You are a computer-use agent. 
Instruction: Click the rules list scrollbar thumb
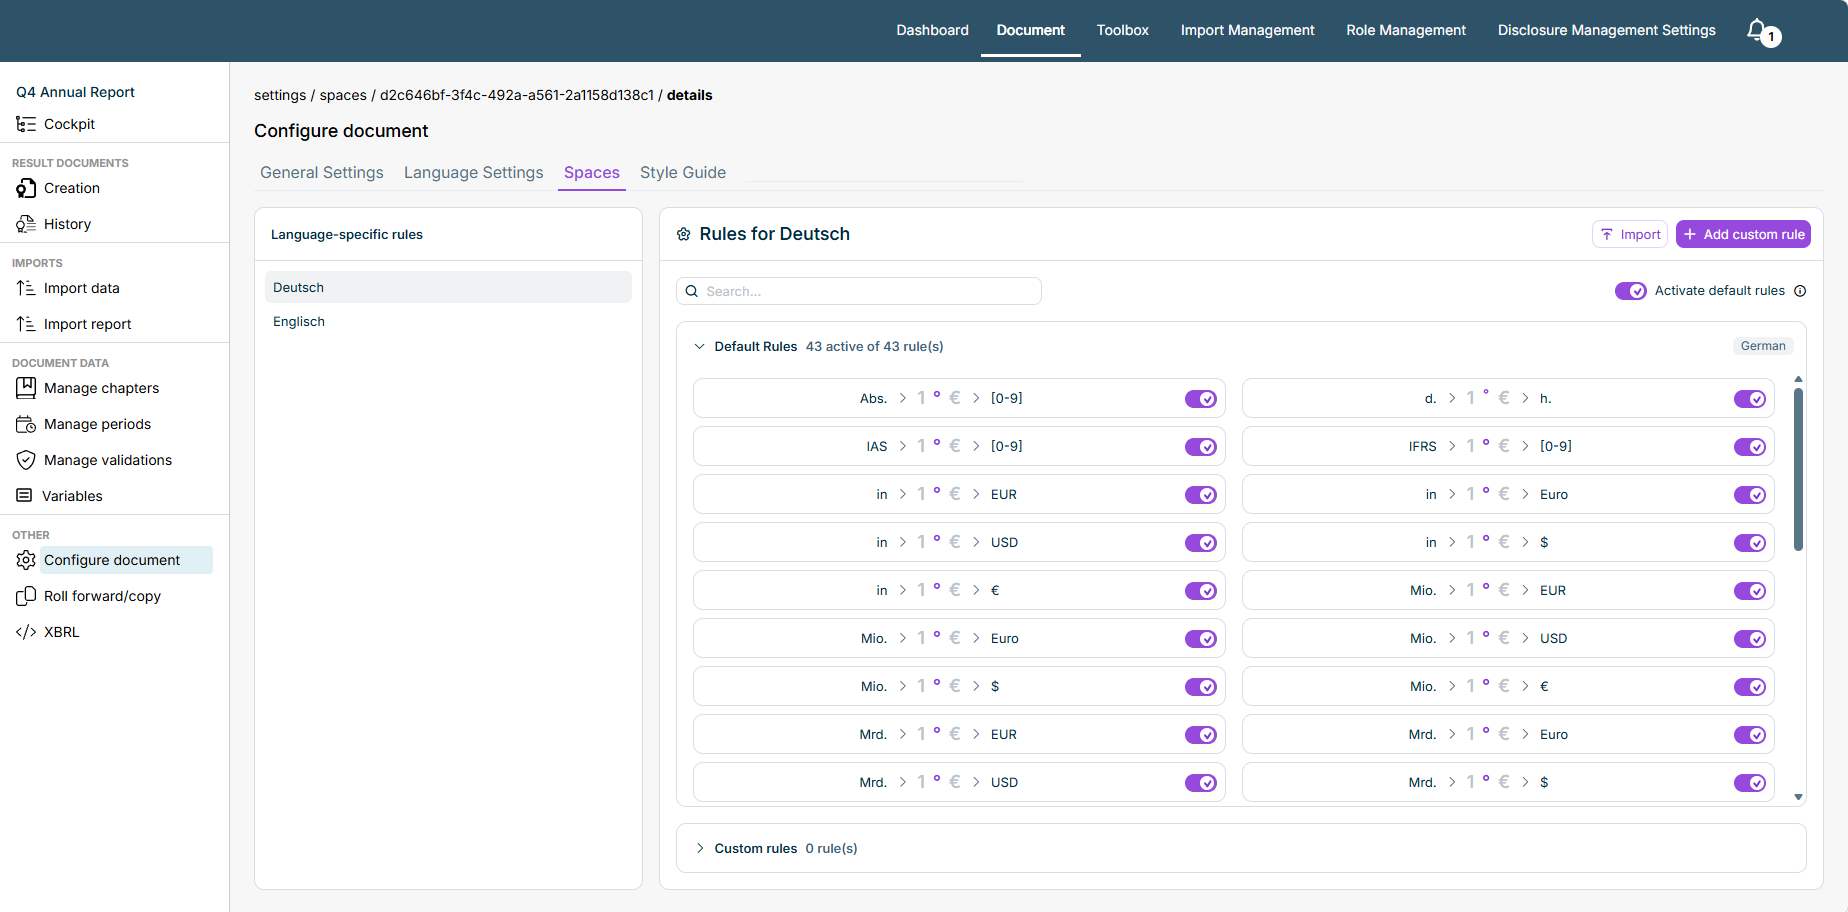1798,469
